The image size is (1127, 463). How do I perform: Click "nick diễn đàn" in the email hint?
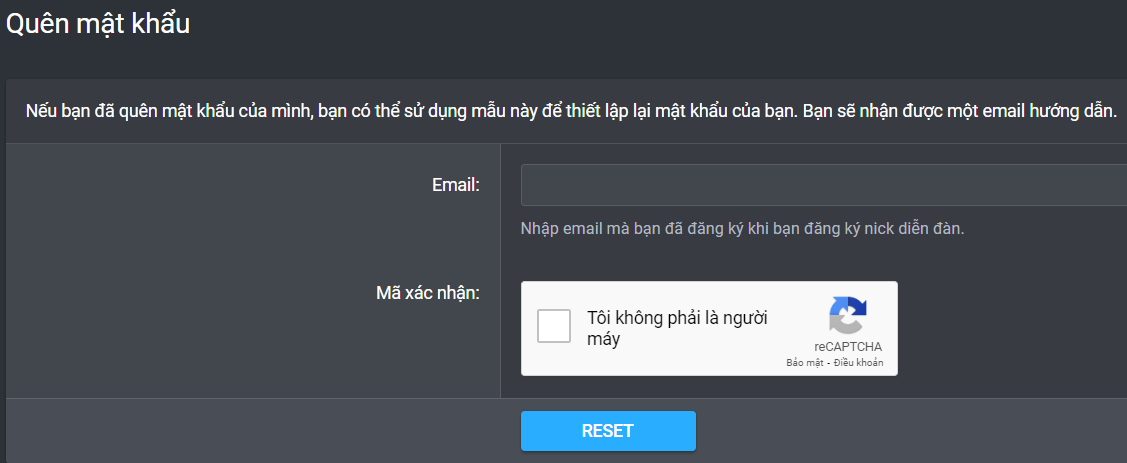(x=916, y=229)
